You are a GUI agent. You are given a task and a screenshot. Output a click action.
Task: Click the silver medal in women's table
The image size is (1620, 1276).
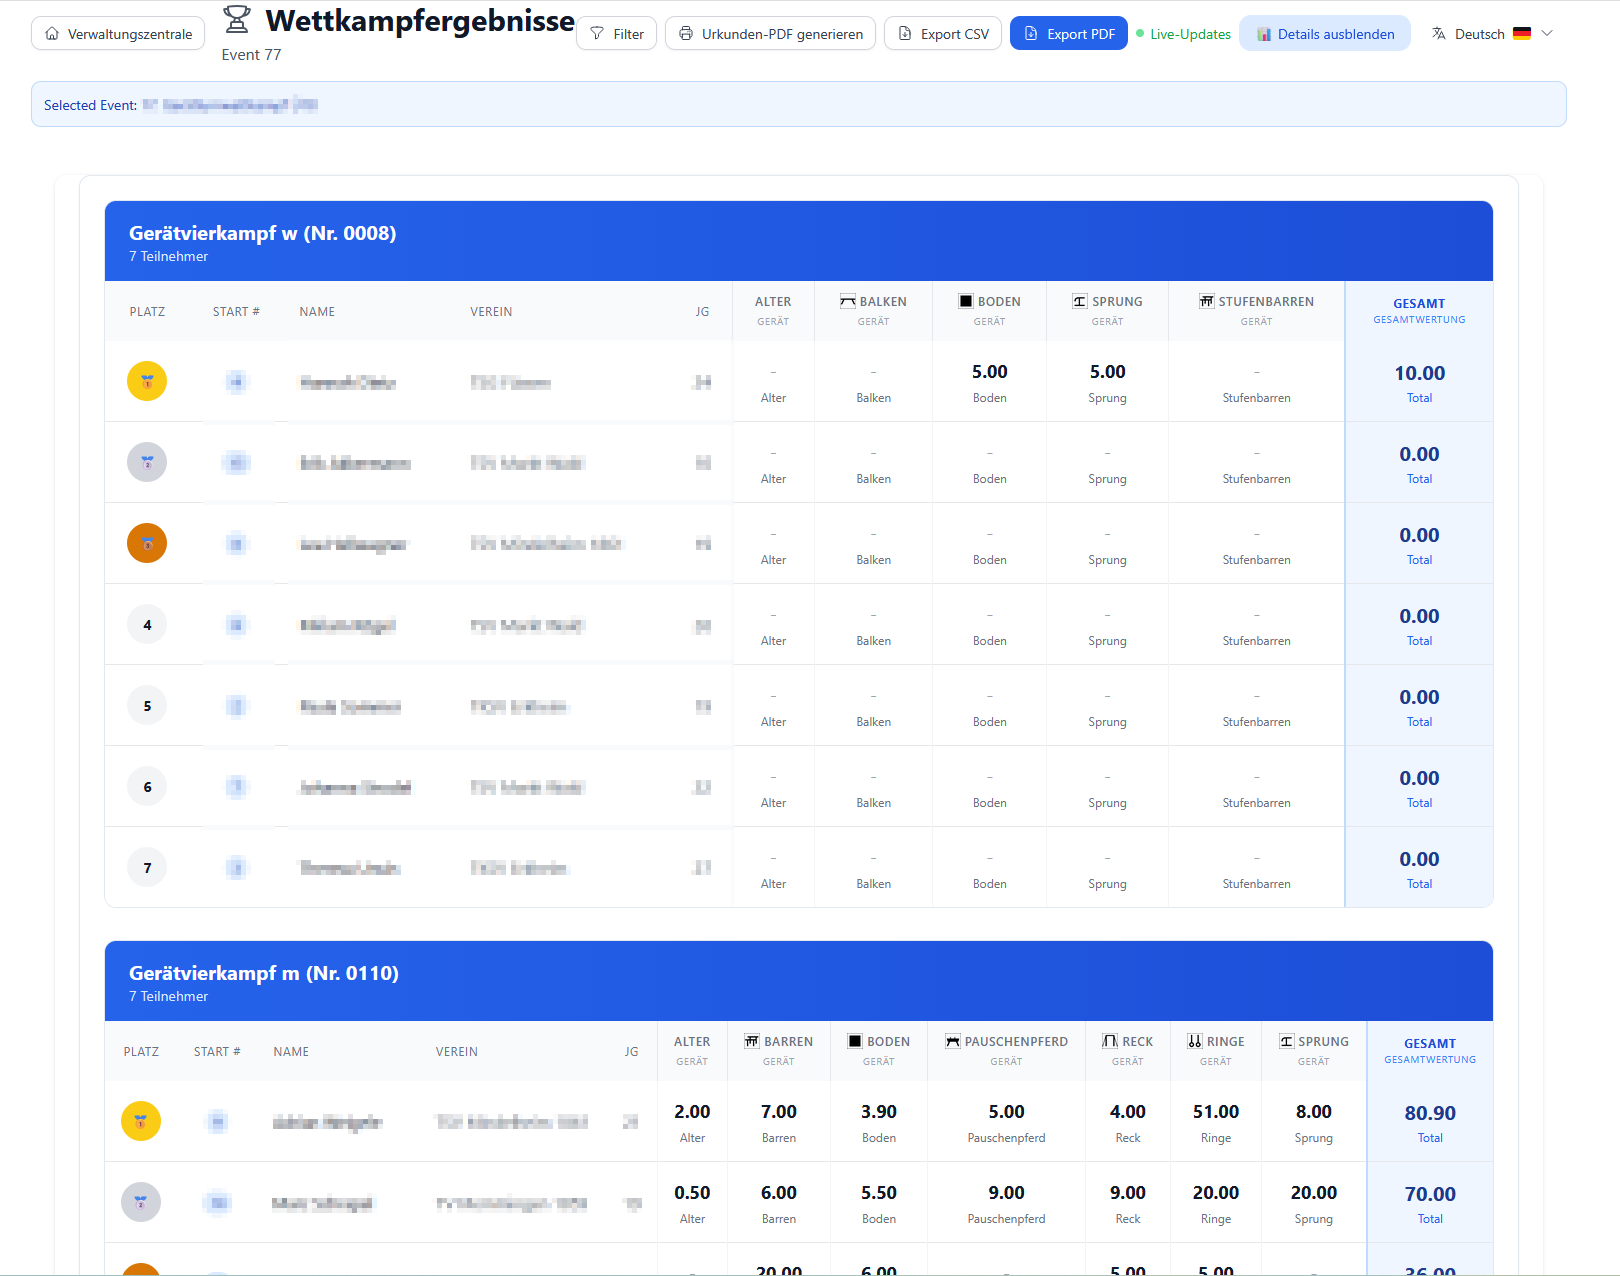coord(147,462)
